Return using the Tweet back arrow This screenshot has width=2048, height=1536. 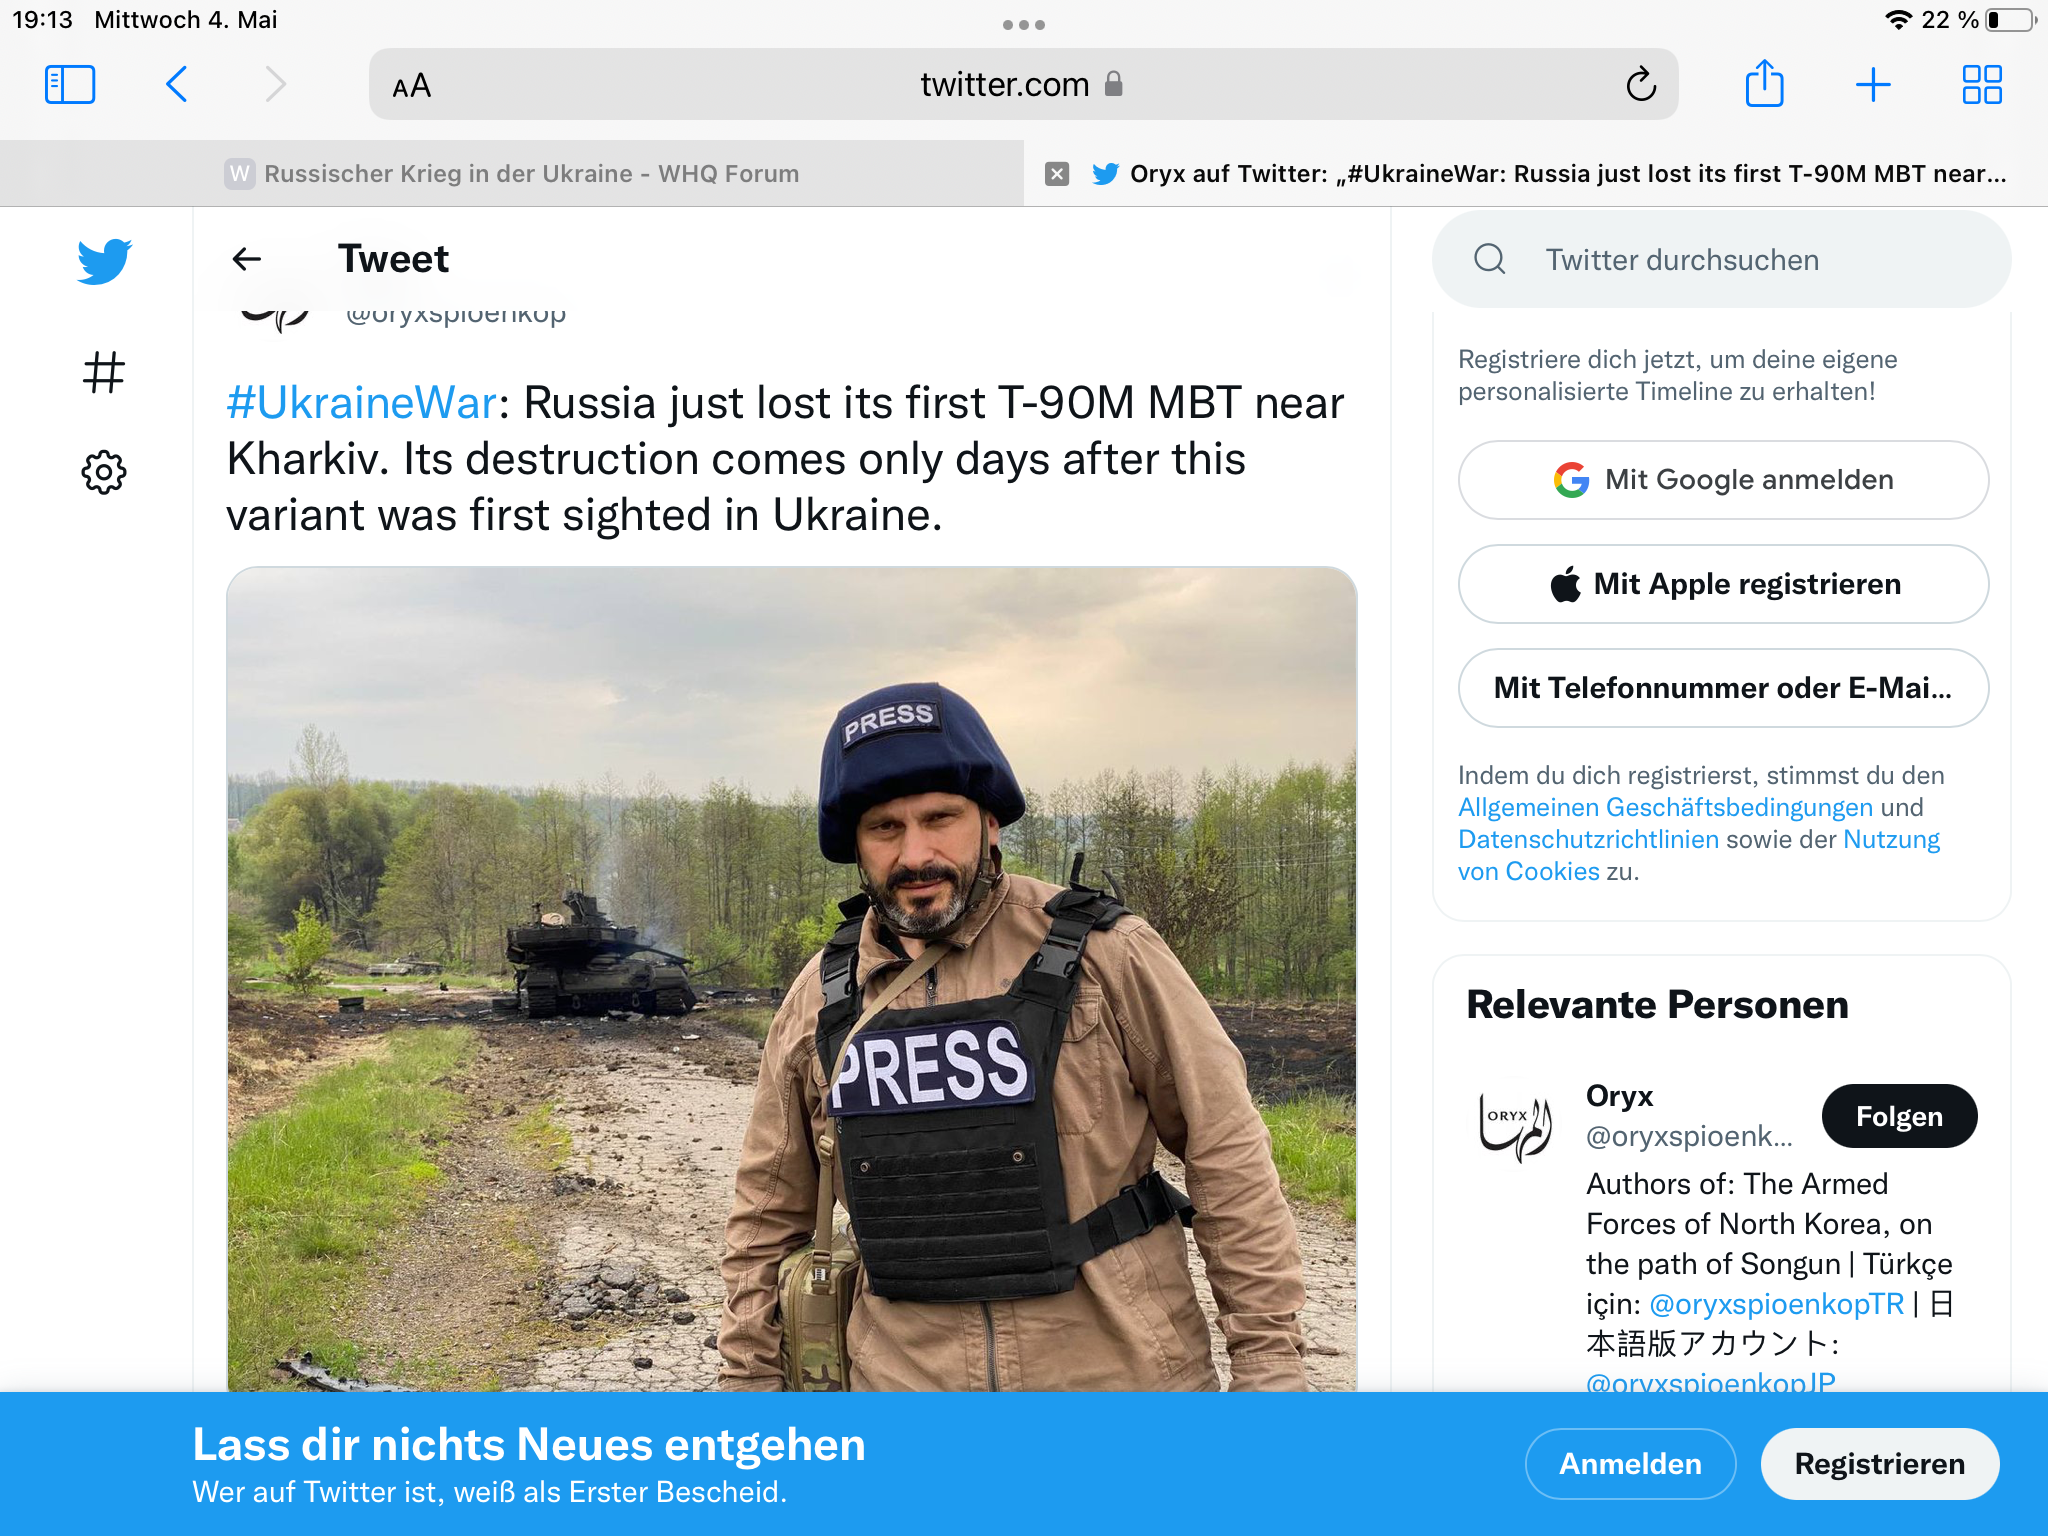tap(247, 259)
